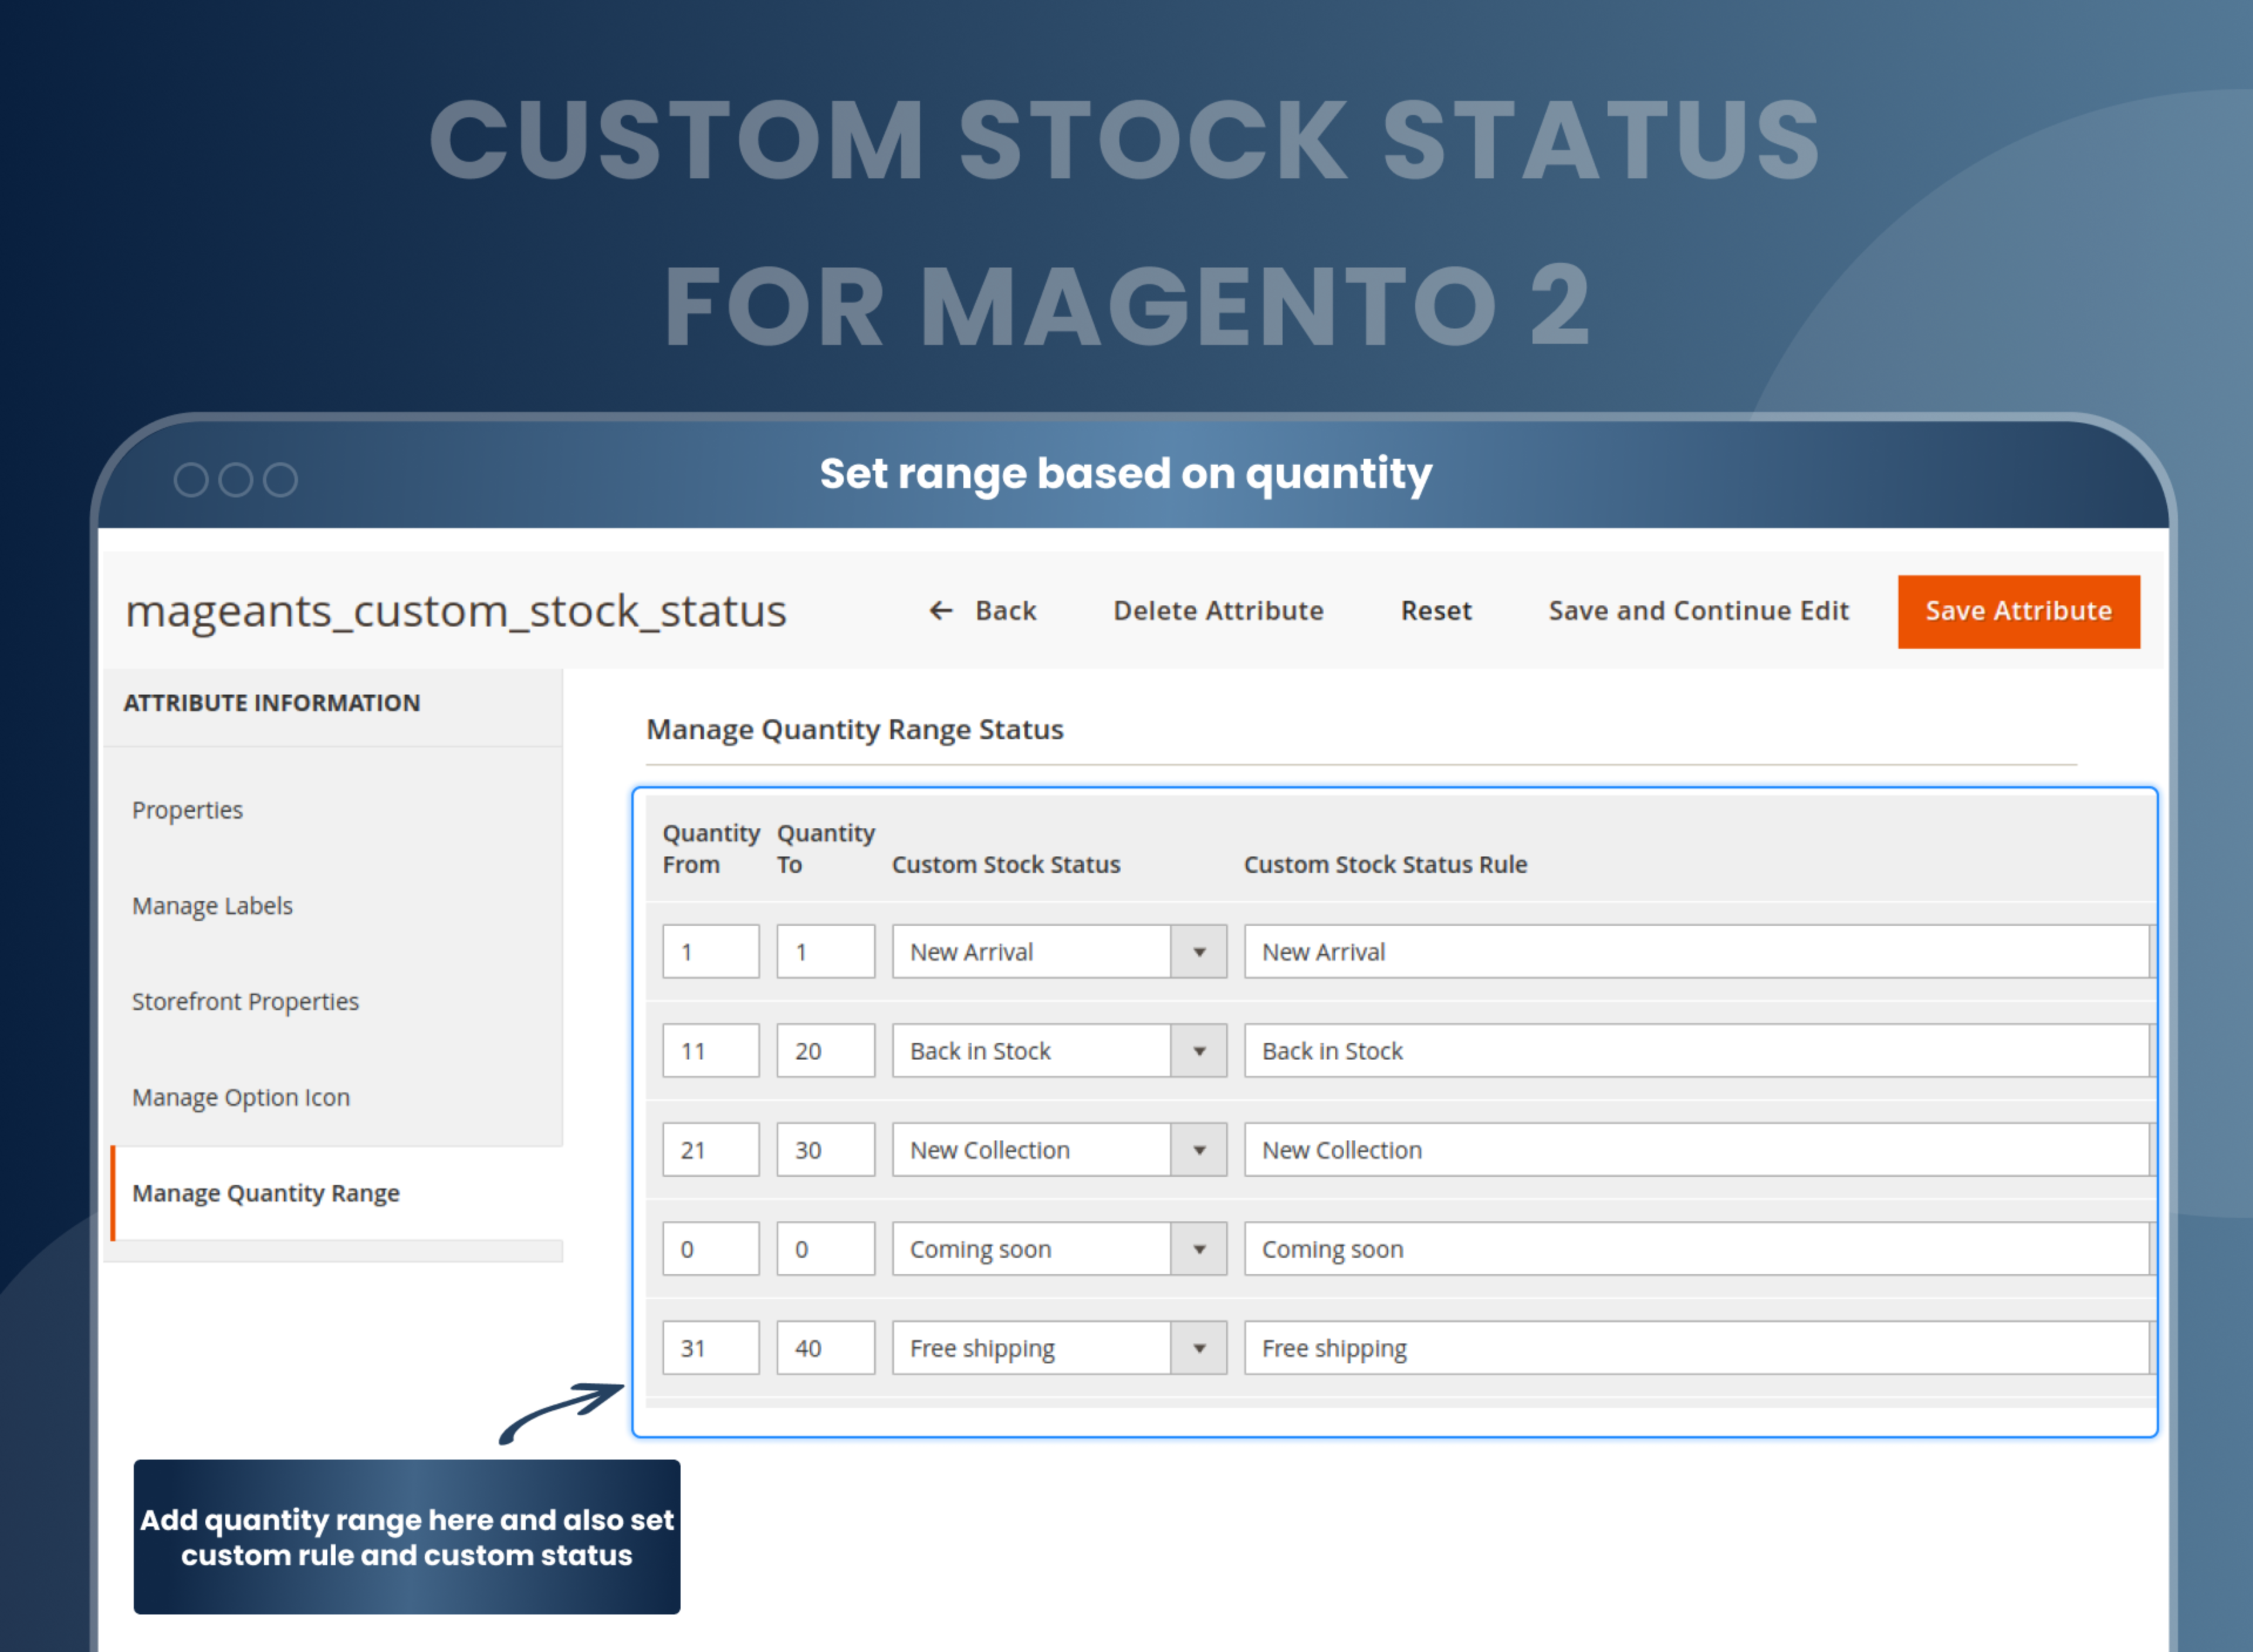The height and width of the screenshot is (1652, 2253).
Task: Open Free shipping status dropdown
Action: [1198, 1348]
